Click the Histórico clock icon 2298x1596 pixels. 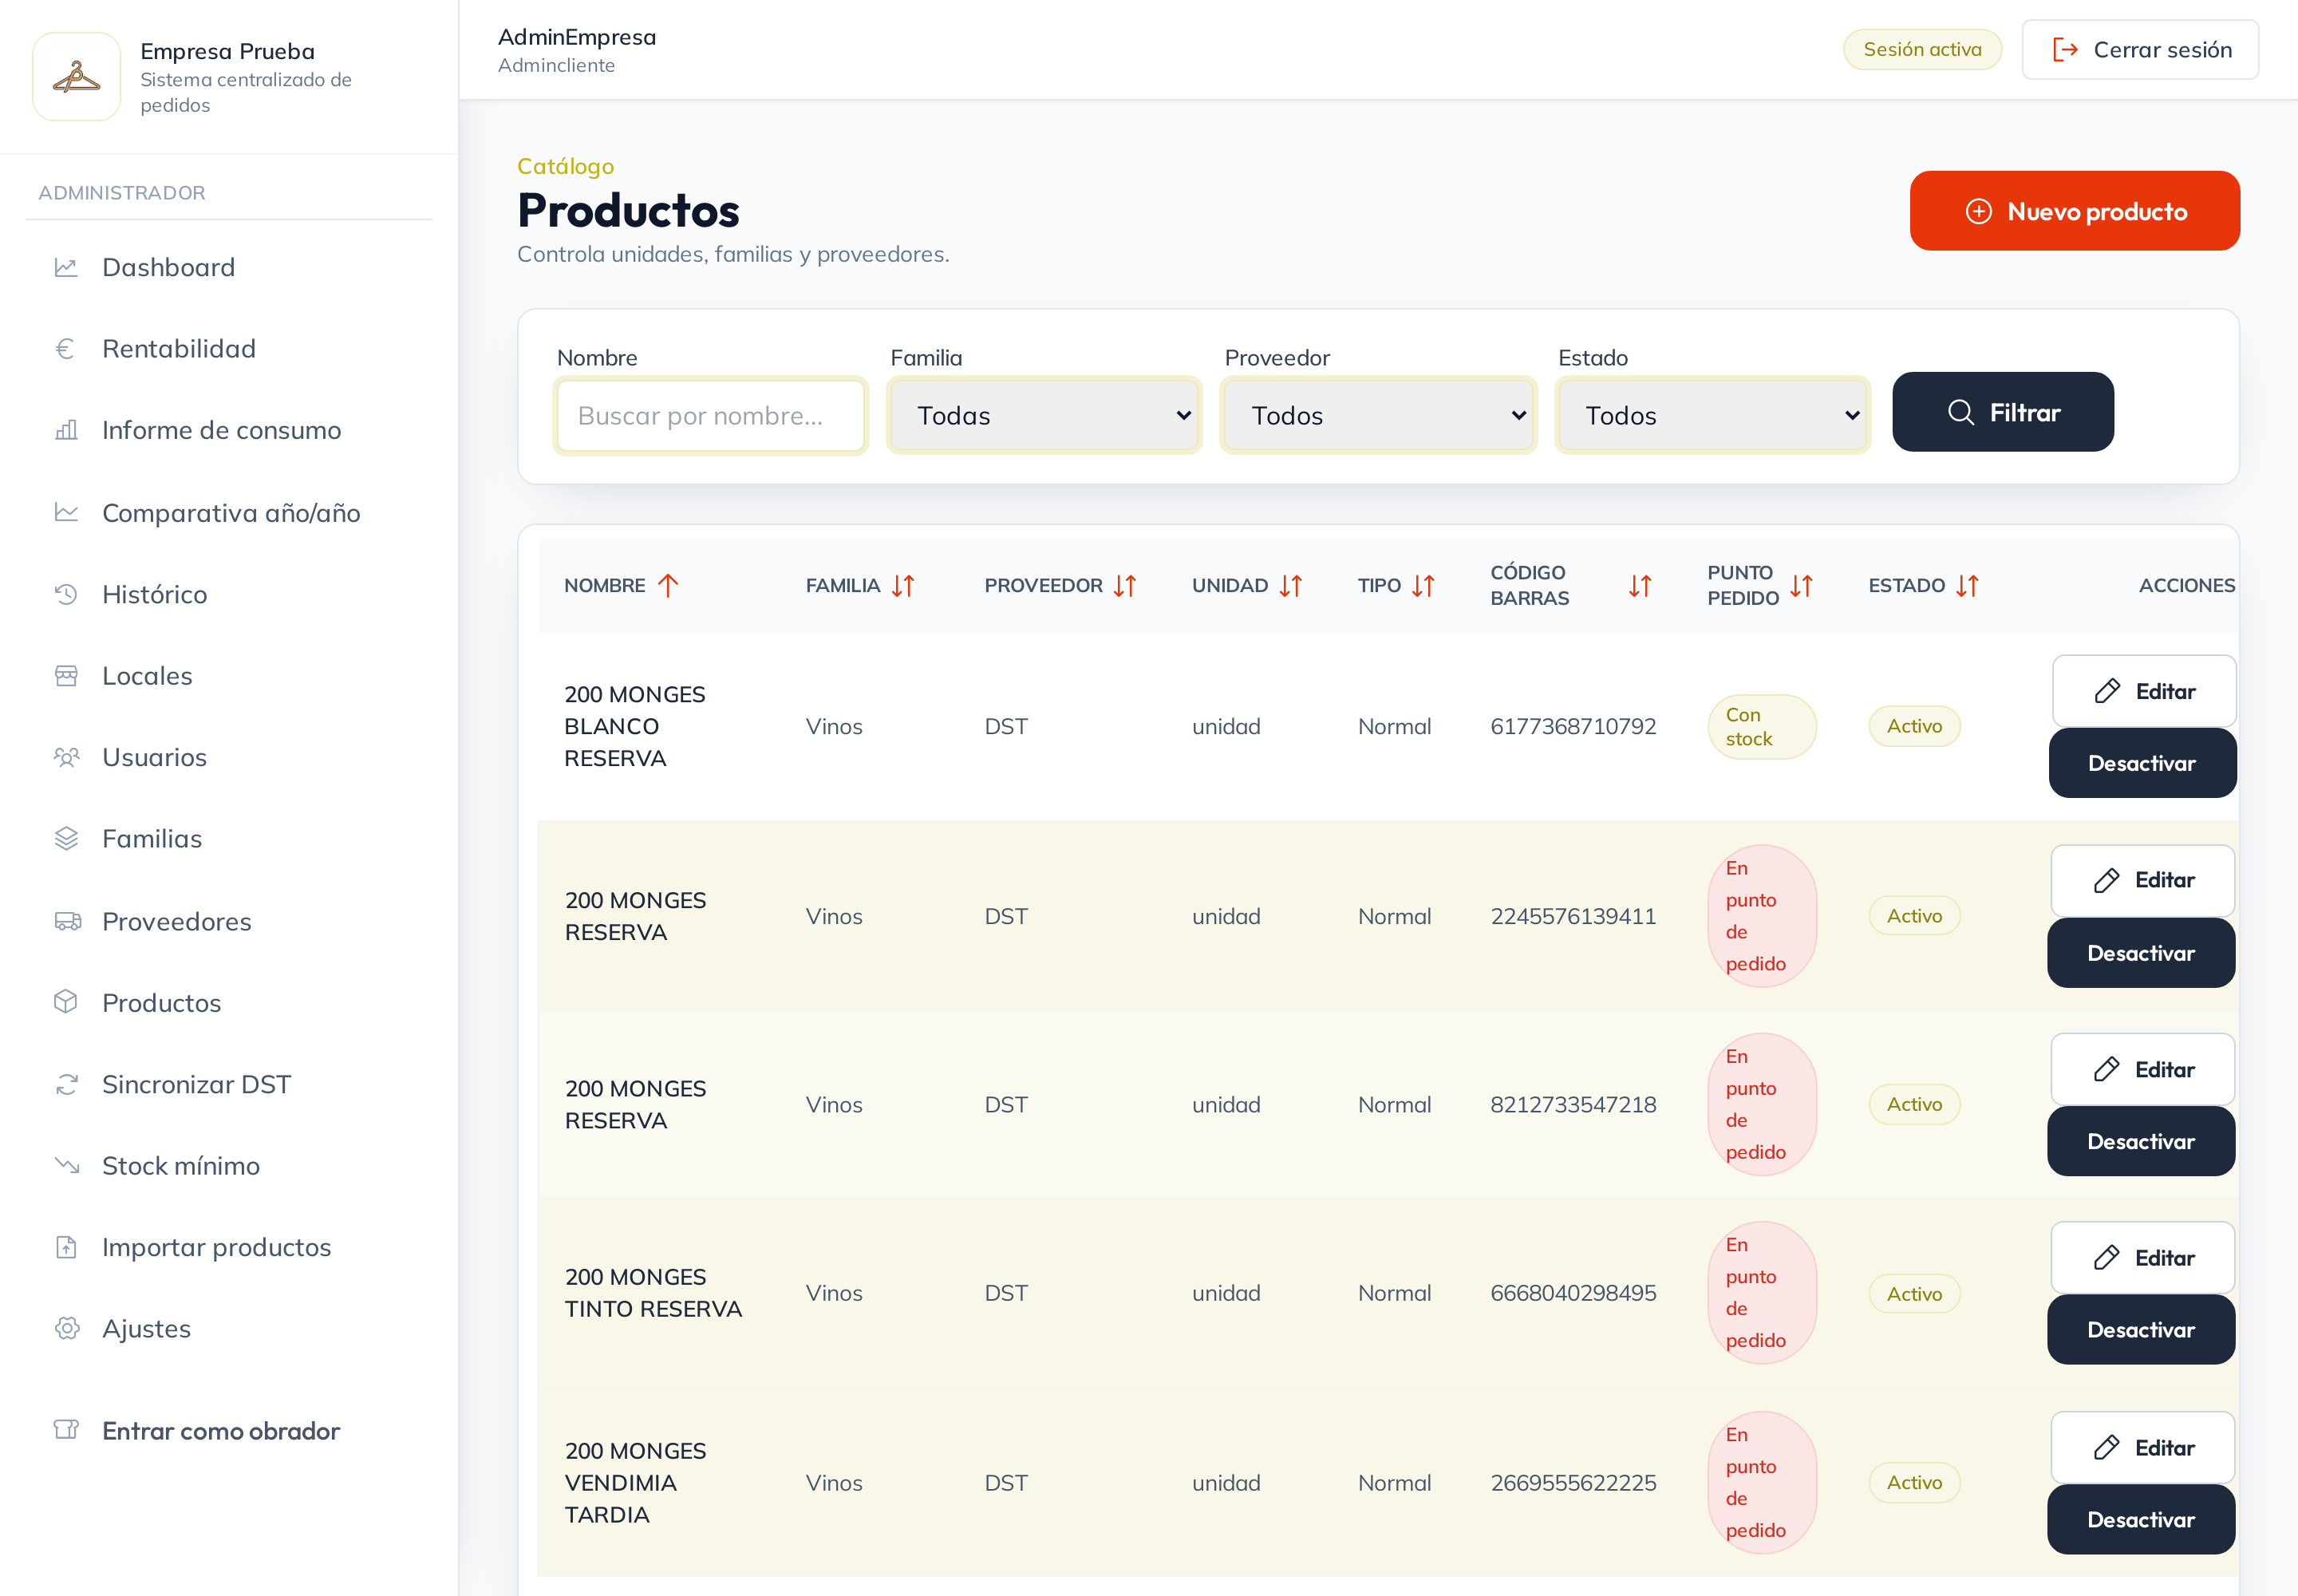66,594
